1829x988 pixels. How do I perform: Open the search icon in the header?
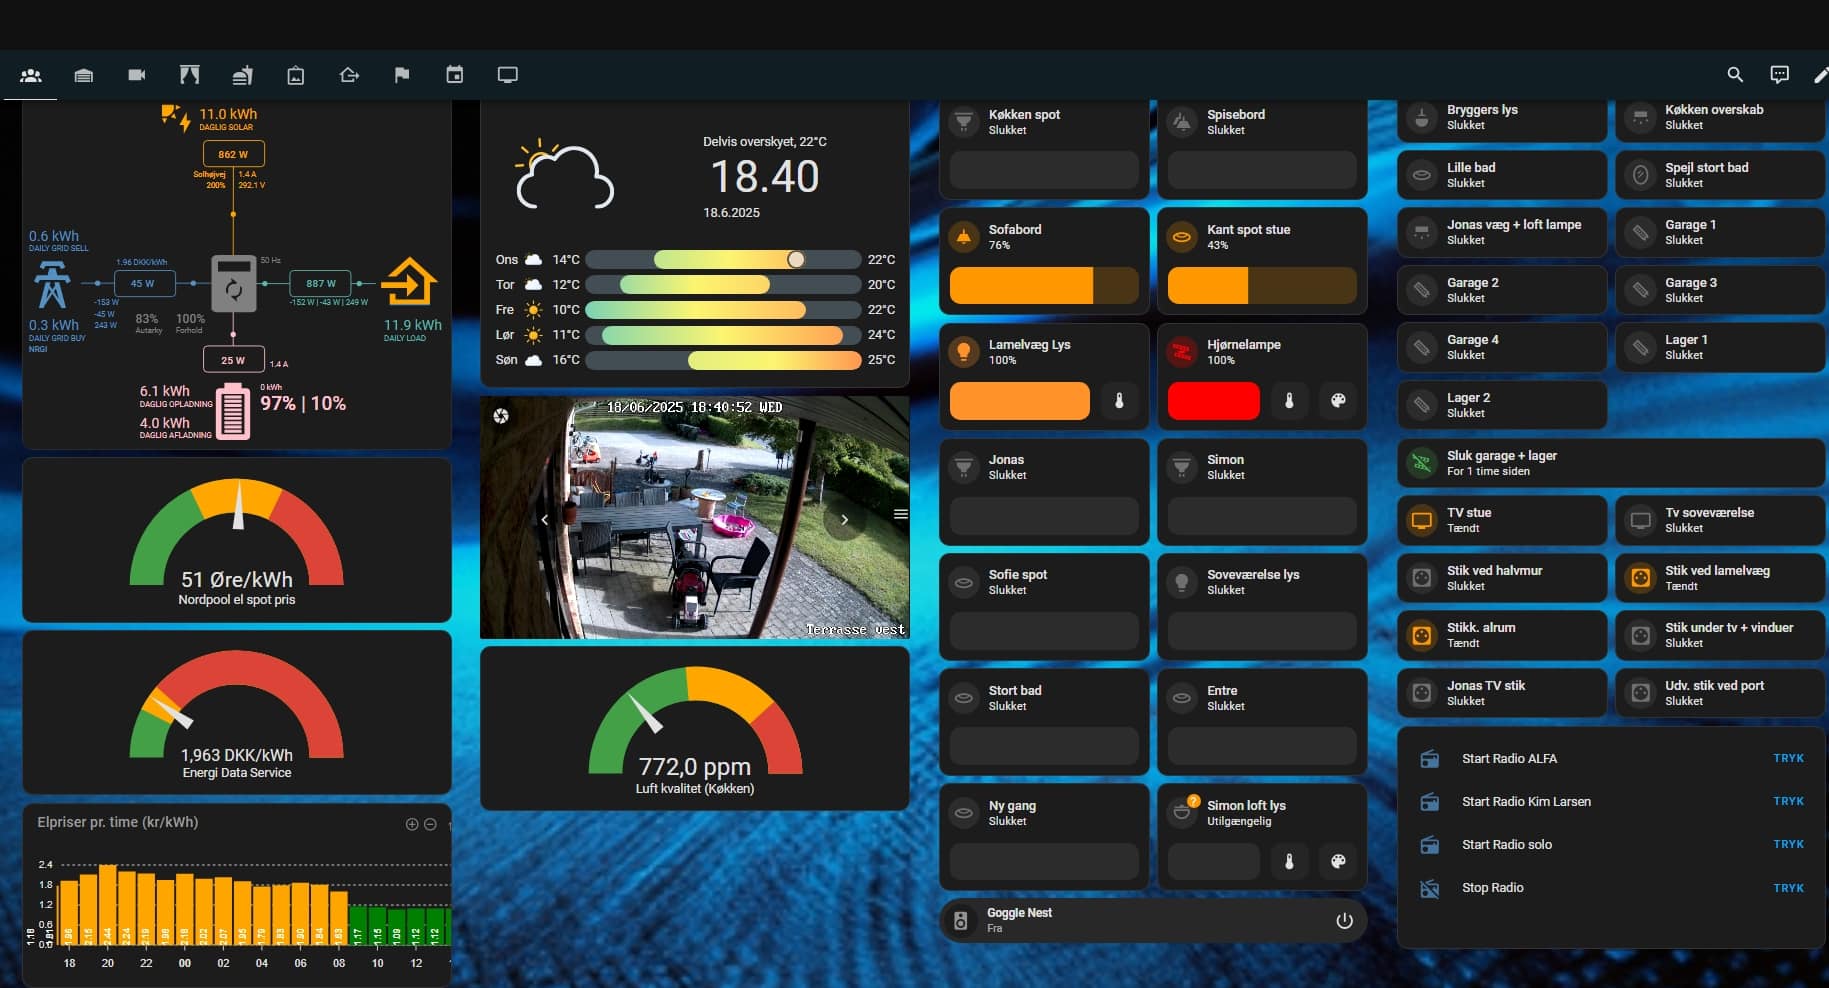[1735, 75]
